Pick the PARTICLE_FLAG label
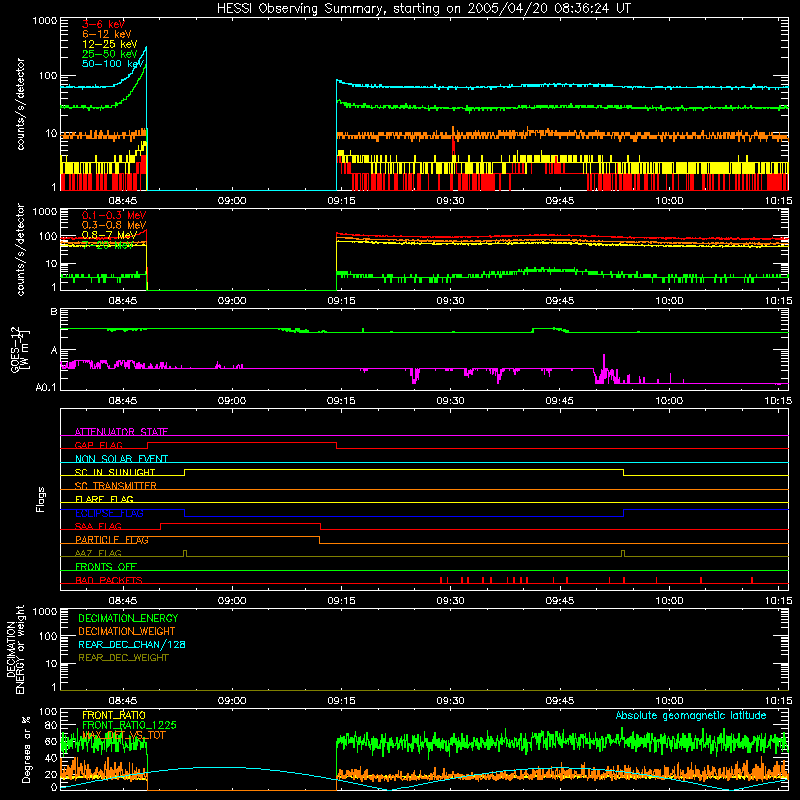Image resolution: width=800 pixels, height=800 pixels. (x=112, y=539)
